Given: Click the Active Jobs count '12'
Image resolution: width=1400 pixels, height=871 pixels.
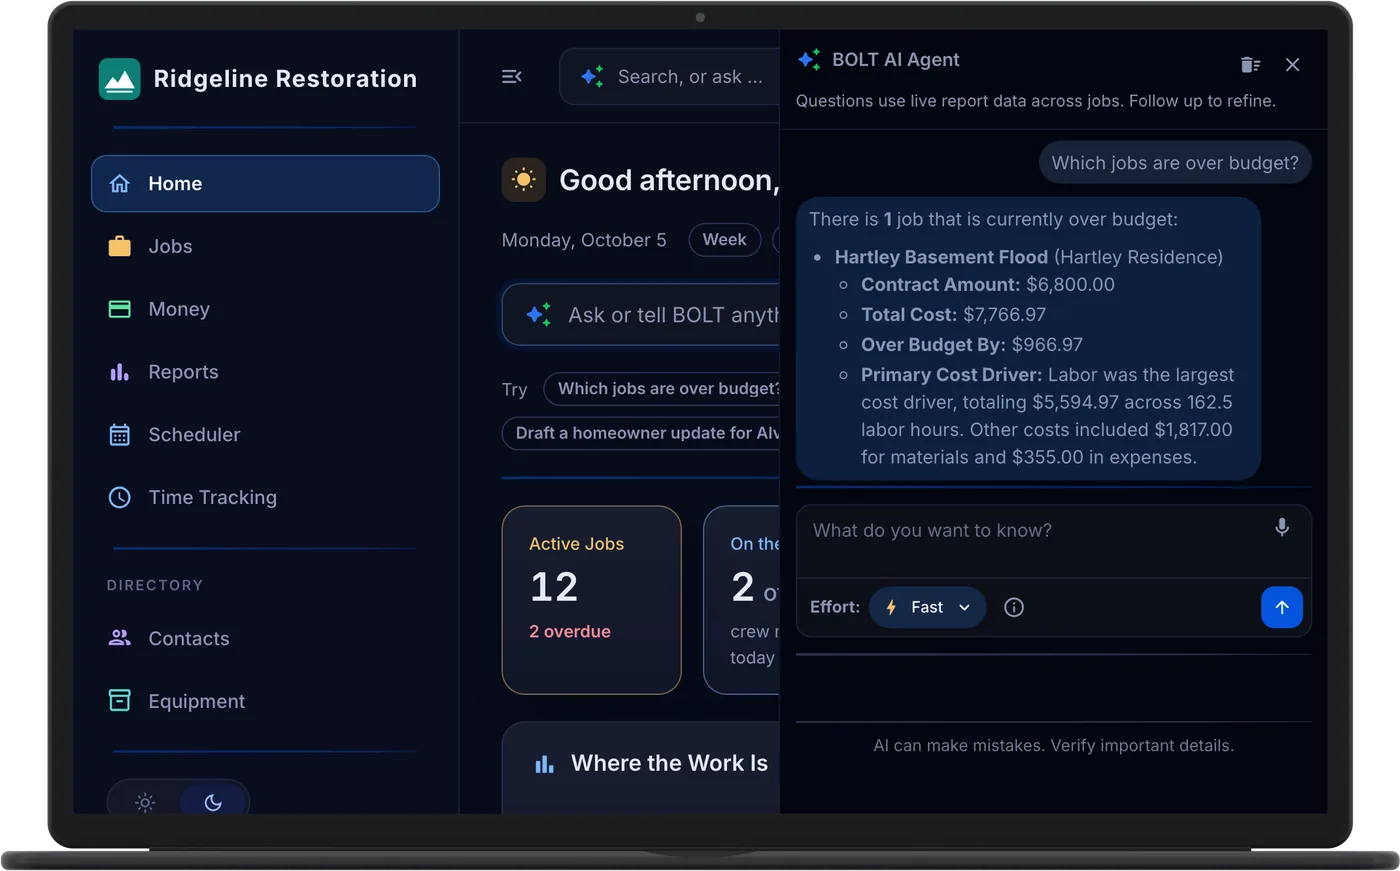Looking at the screenshot, I should (554, 587).
